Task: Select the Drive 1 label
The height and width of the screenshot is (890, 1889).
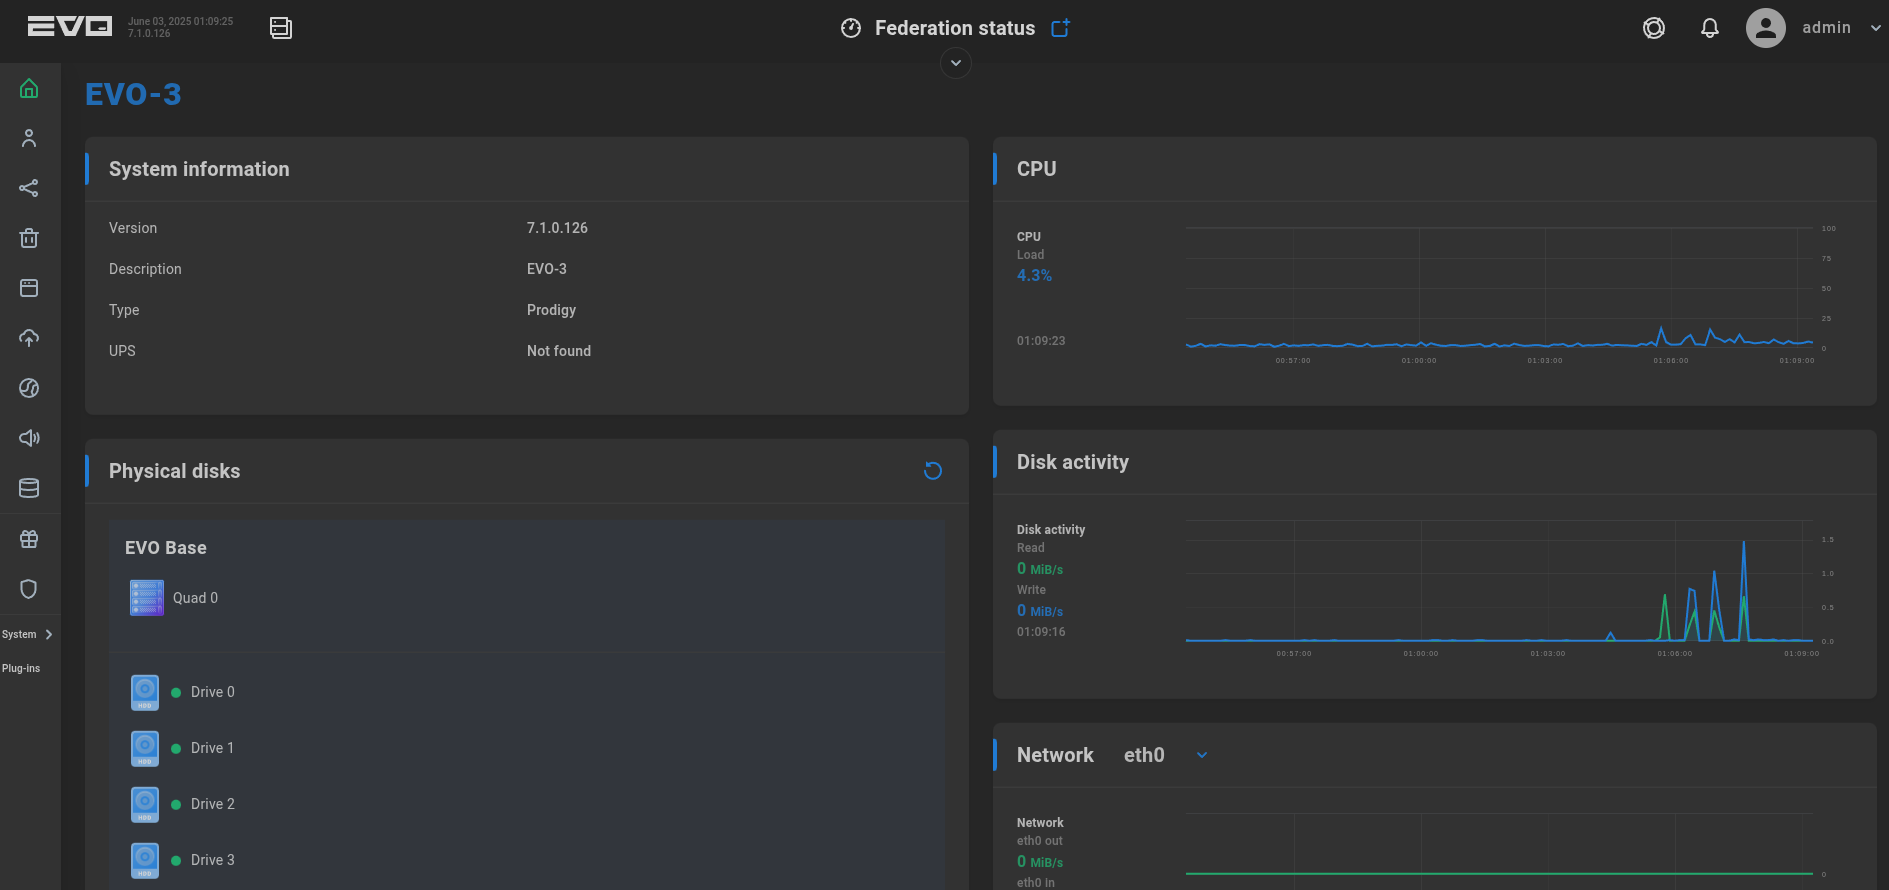Action: [212, 748]
